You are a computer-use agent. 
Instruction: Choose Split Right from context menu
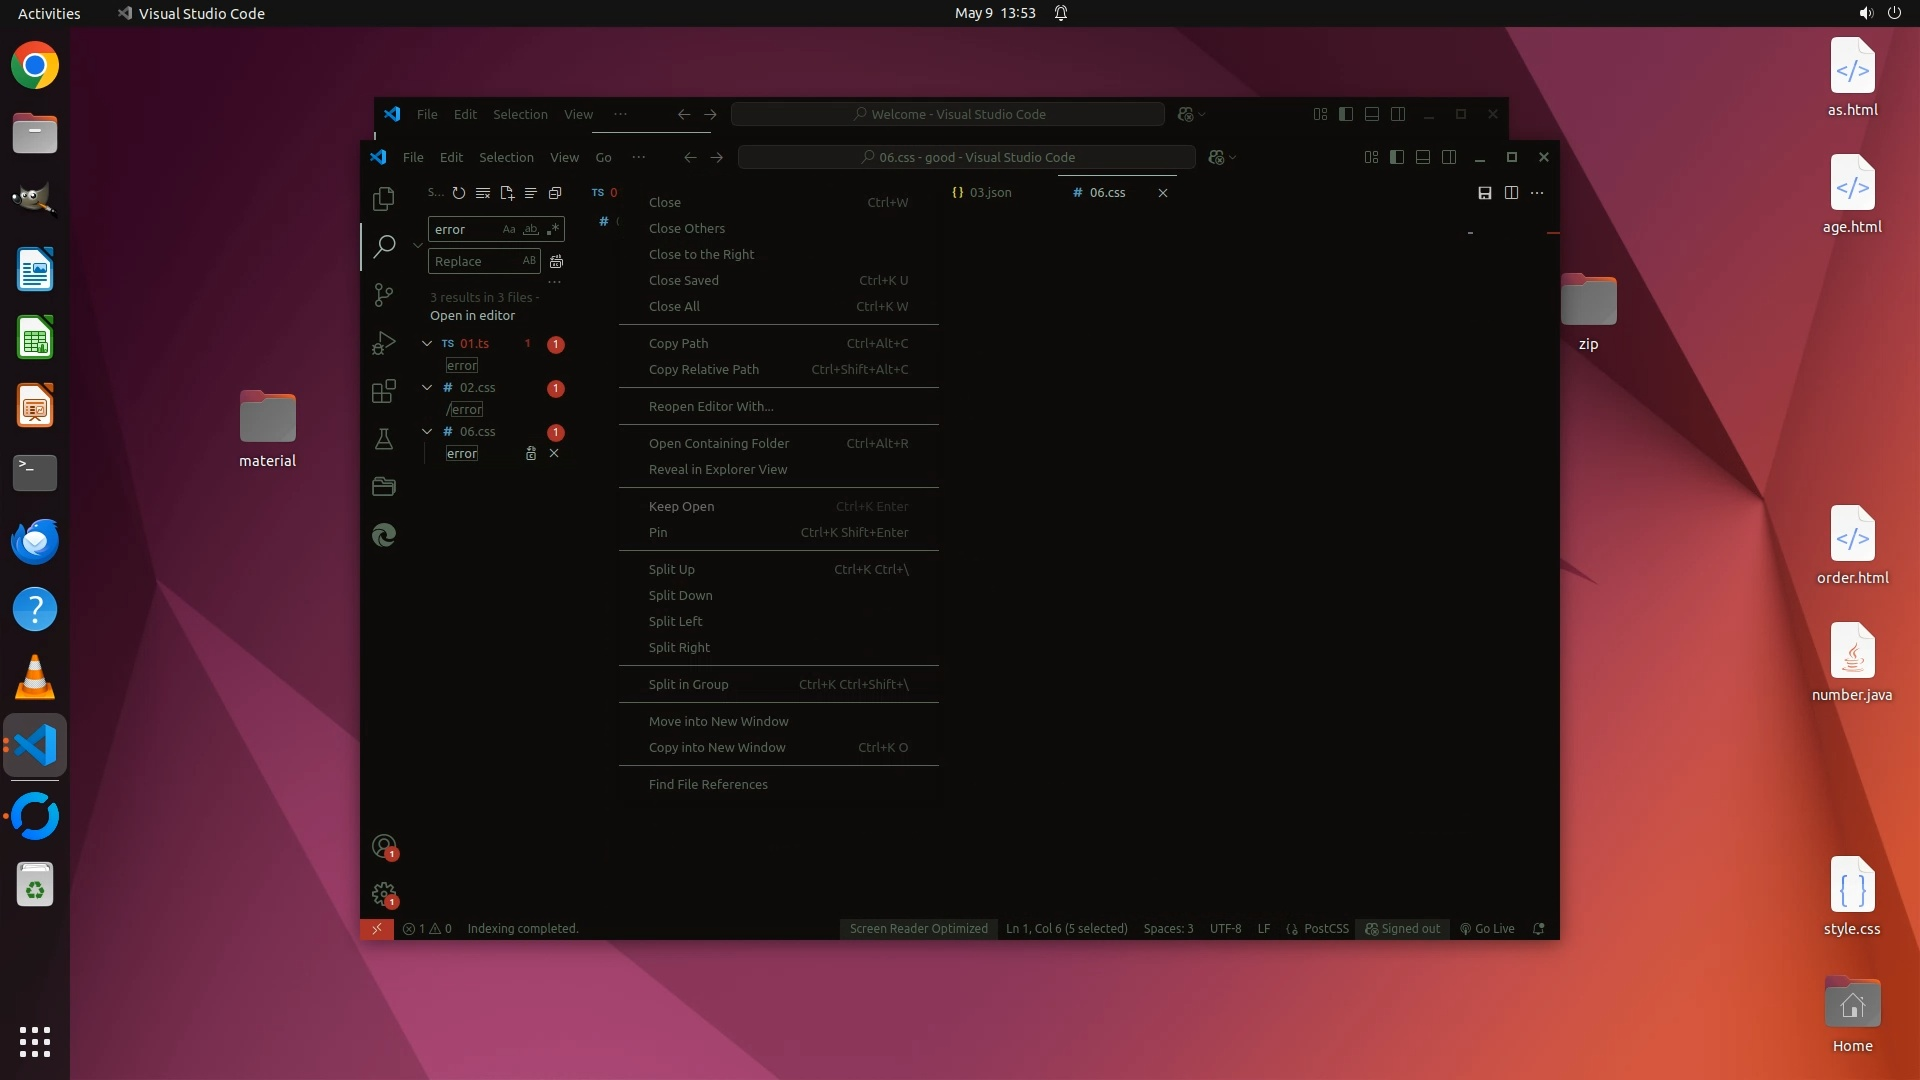[679, 648]
